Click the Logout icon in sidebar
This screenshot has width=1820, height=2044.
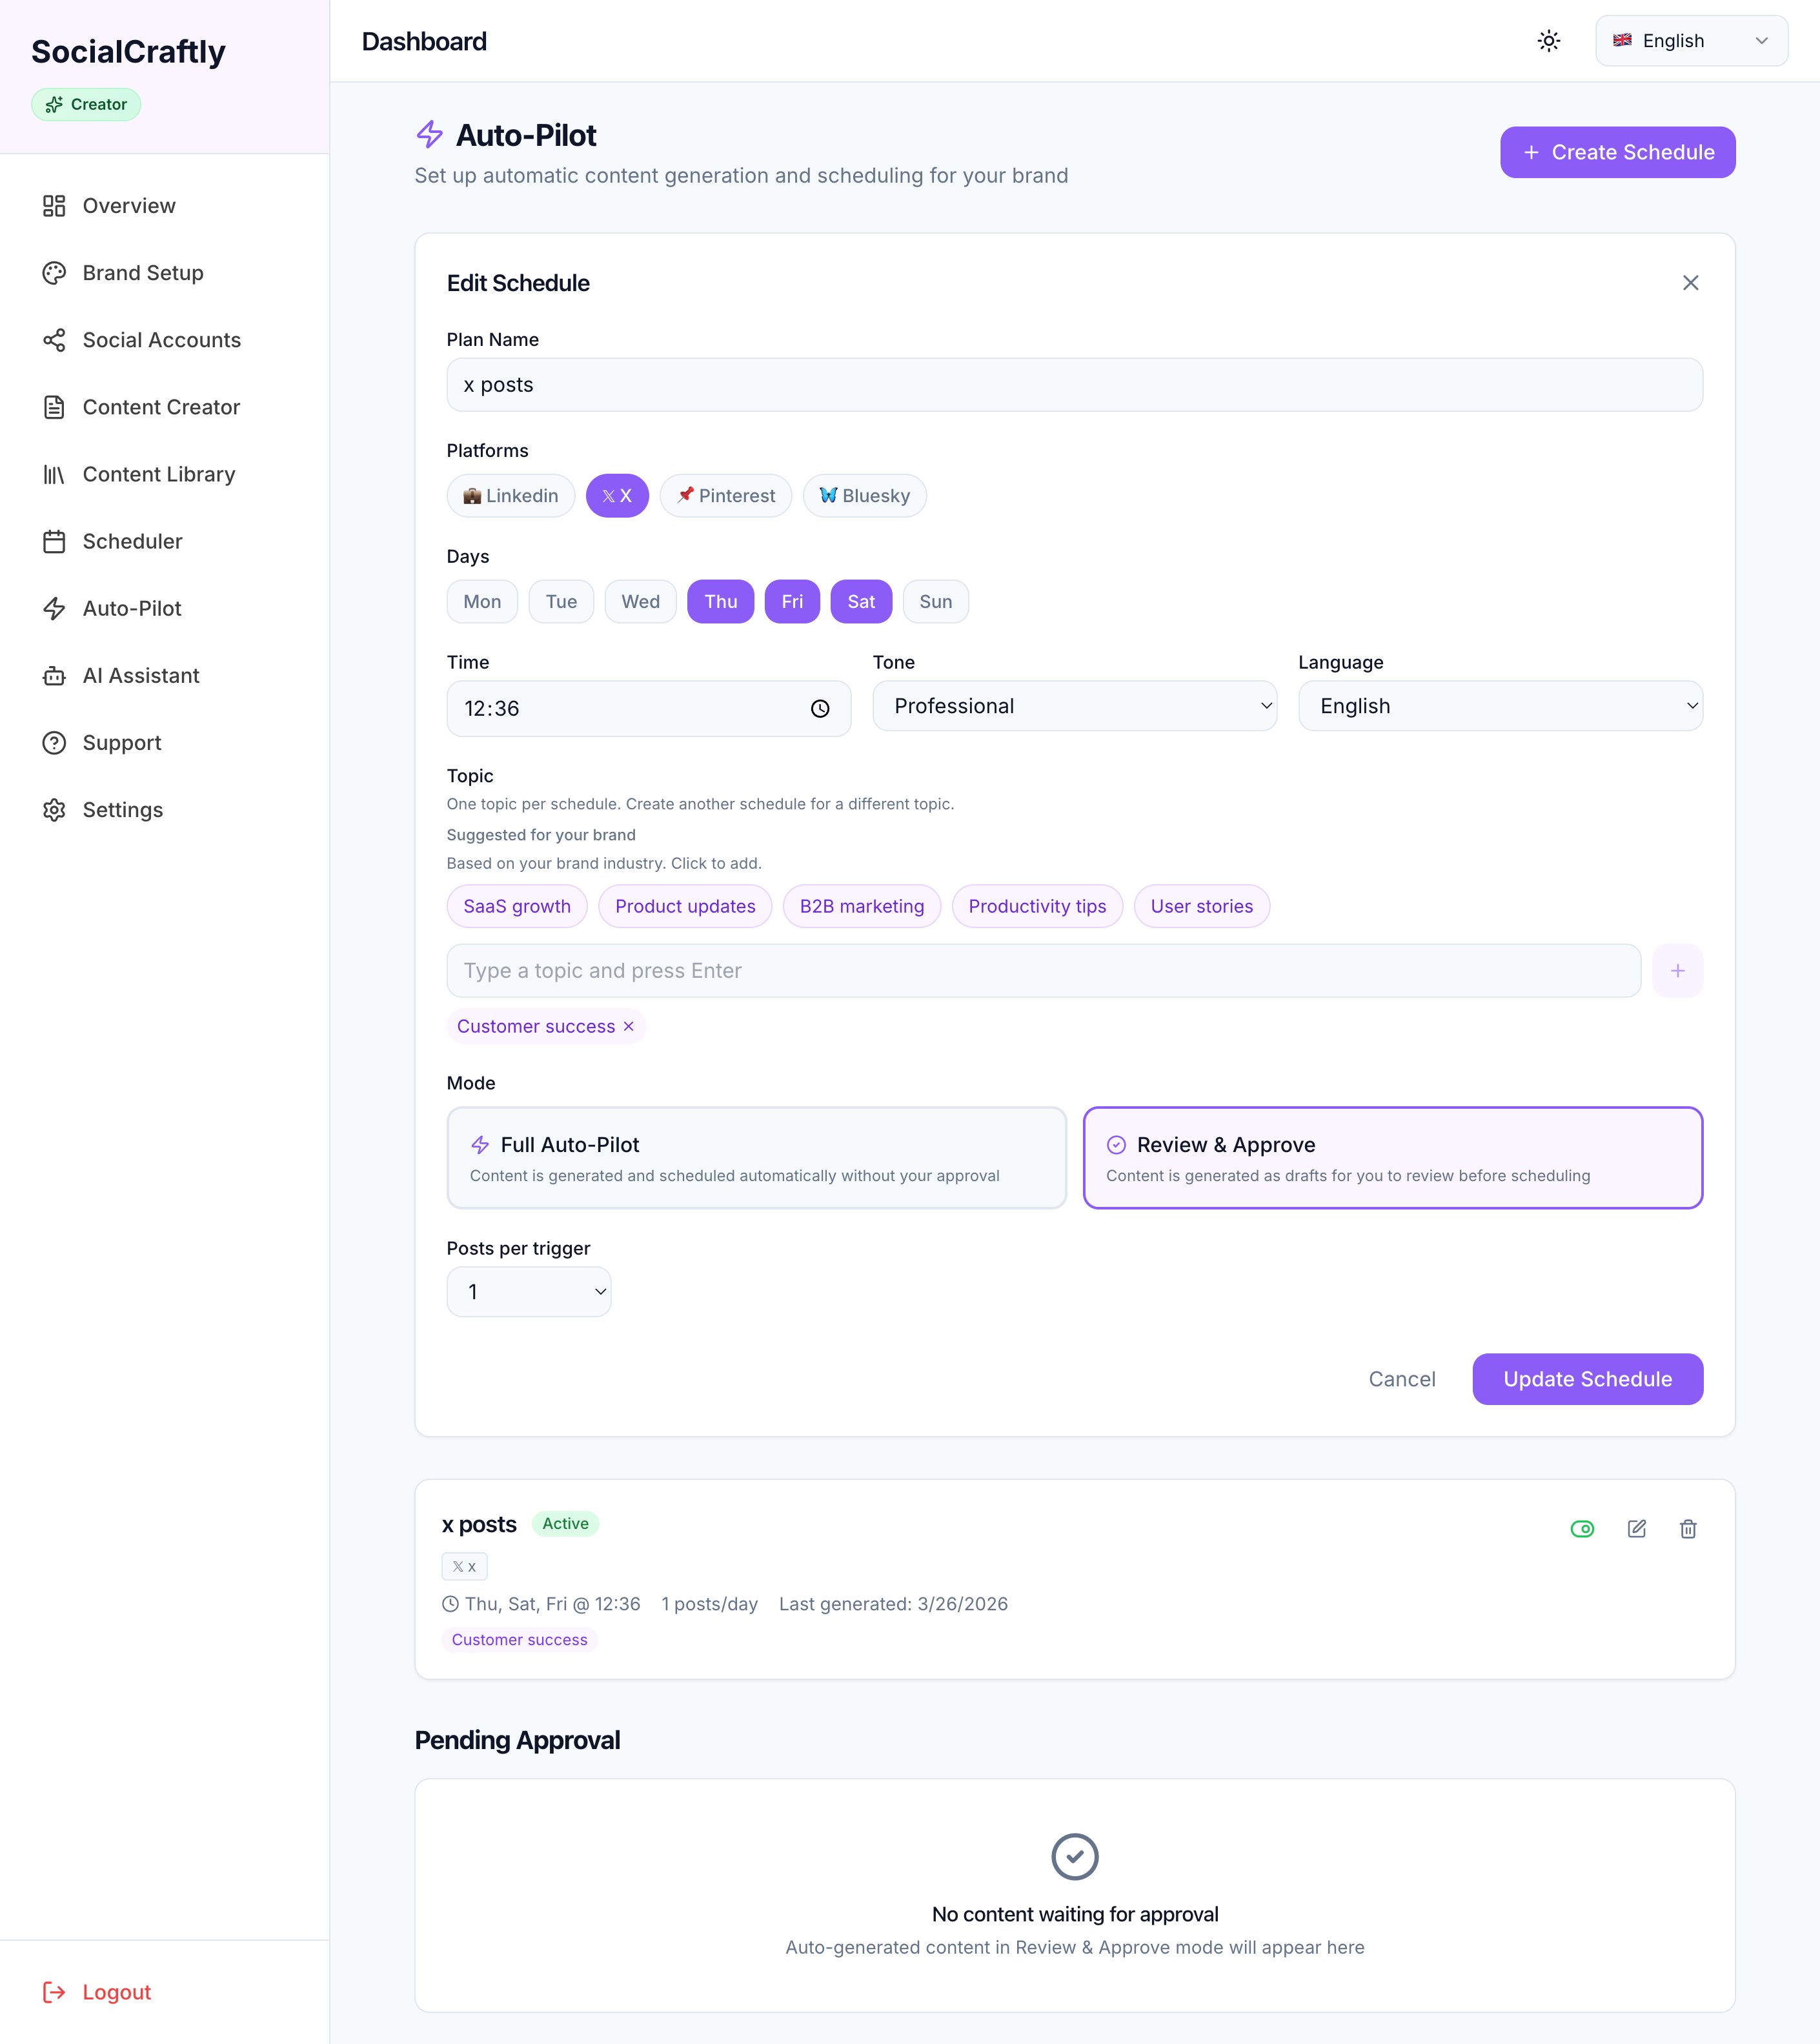[x=54, y=1992]
